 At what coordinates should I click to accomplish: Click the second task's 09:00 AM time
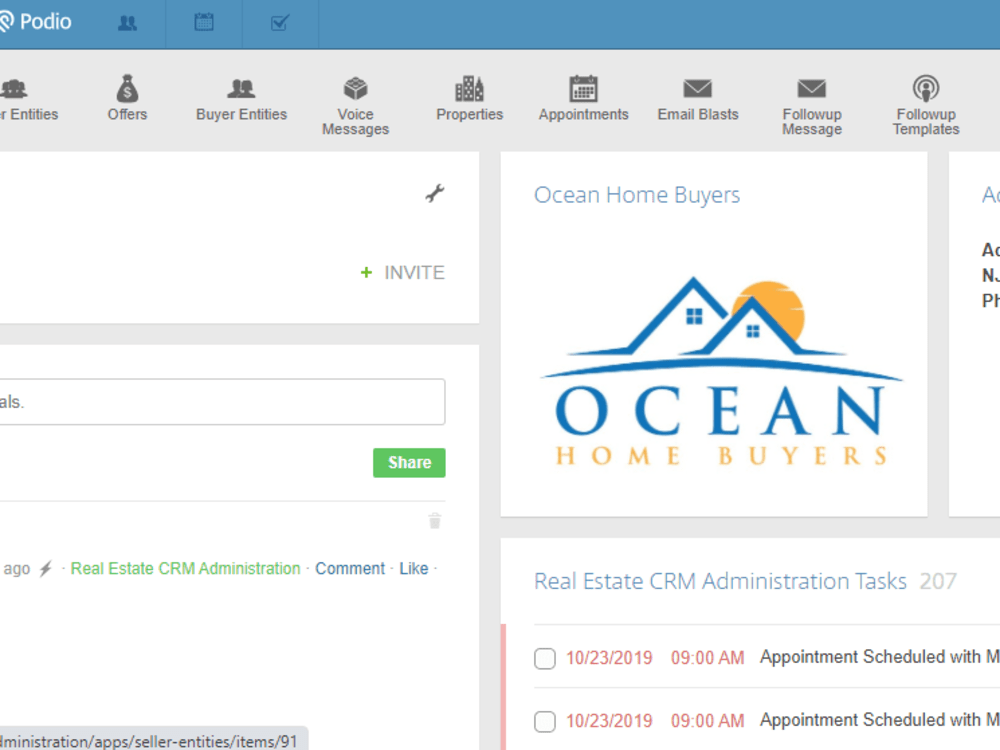coord(707,721)
